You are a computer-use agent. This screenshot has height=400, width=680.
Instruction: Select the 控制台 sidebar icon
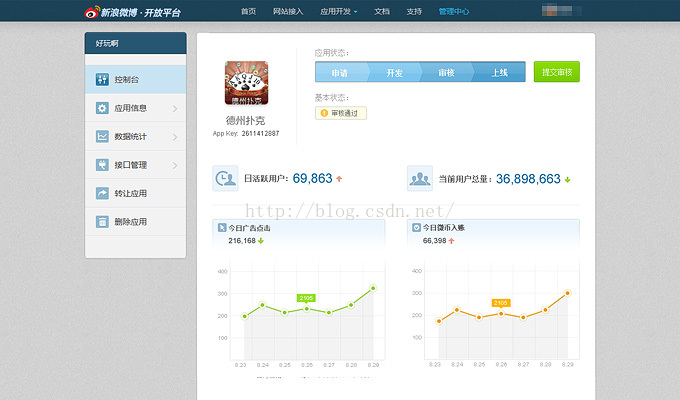(x=102, y=79)
